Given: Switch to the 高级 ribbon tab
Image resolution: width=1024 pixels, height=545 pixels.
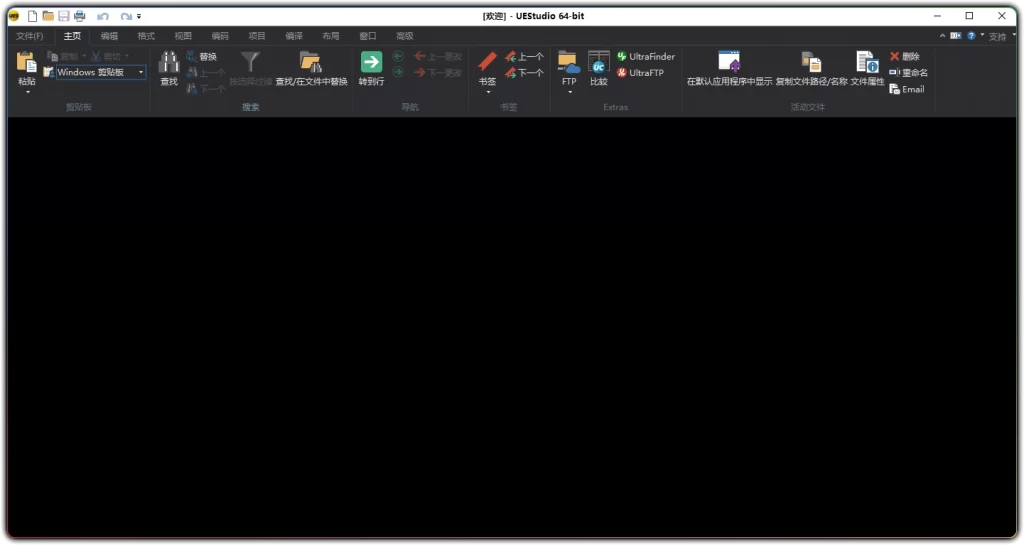Looking at the screenshot, I should (404, 36).
